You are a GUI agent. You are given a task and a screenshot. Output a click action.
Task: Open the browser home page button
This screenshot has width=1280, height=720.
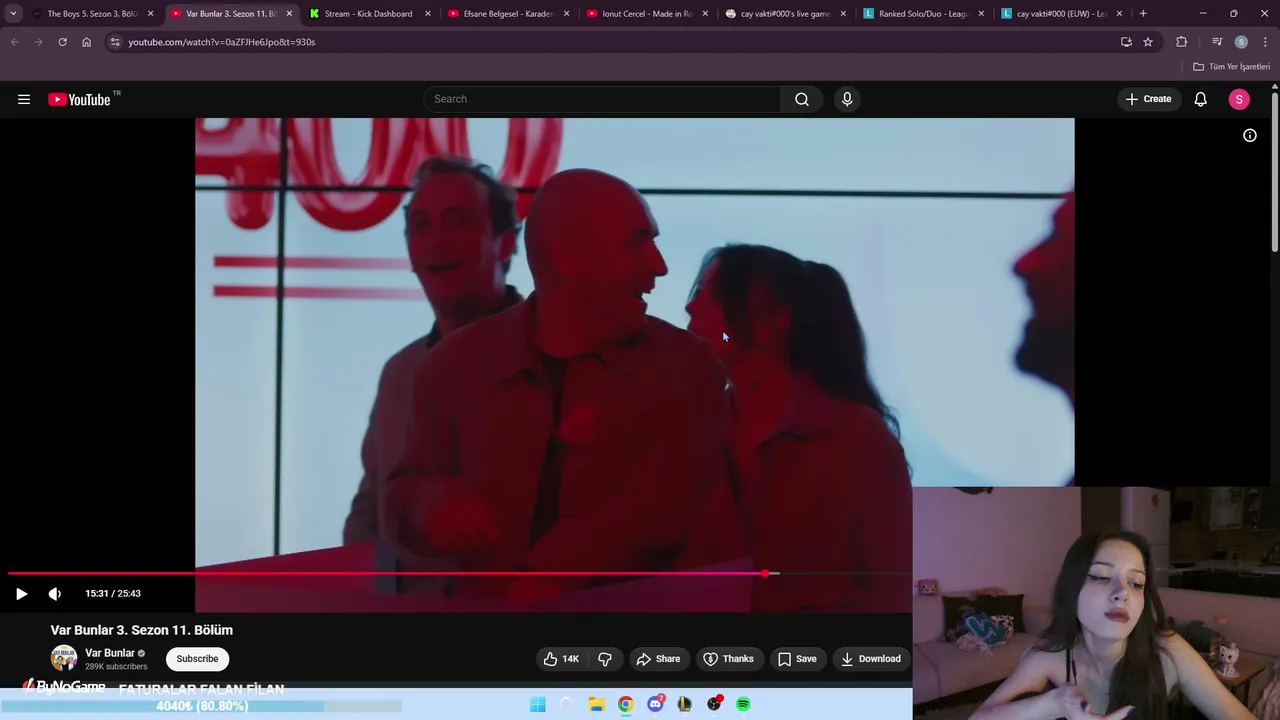click(86, 42)
